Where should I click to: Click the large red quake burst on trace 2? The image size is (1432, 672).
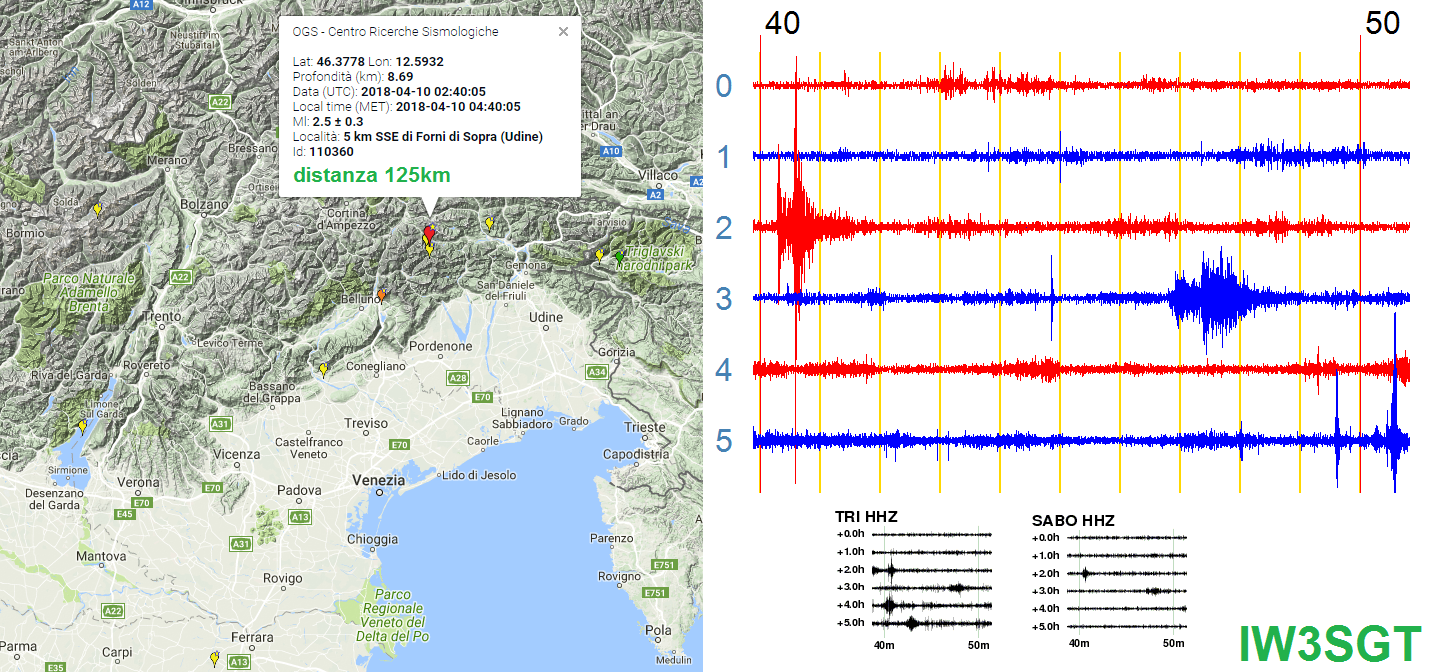pyautogui.click(x=796, y=226)
